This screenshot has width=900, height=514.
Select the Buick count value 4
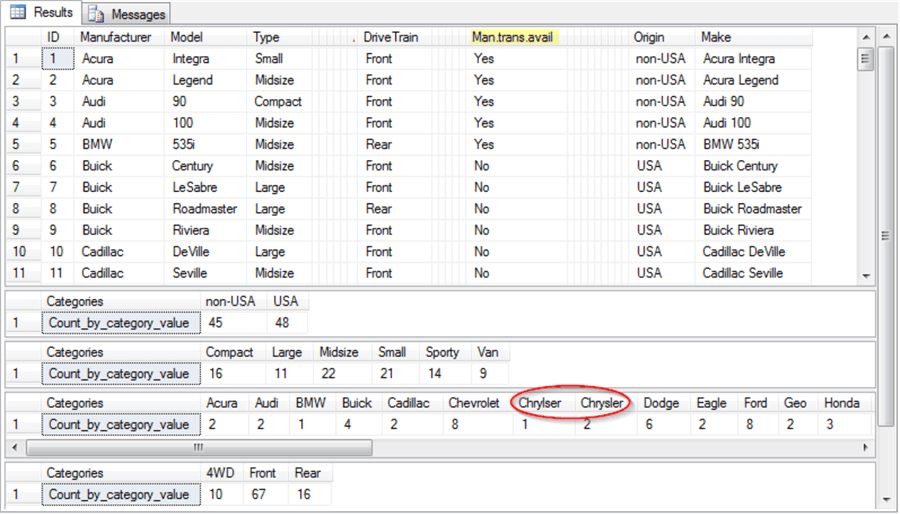(x=359, y=425)
